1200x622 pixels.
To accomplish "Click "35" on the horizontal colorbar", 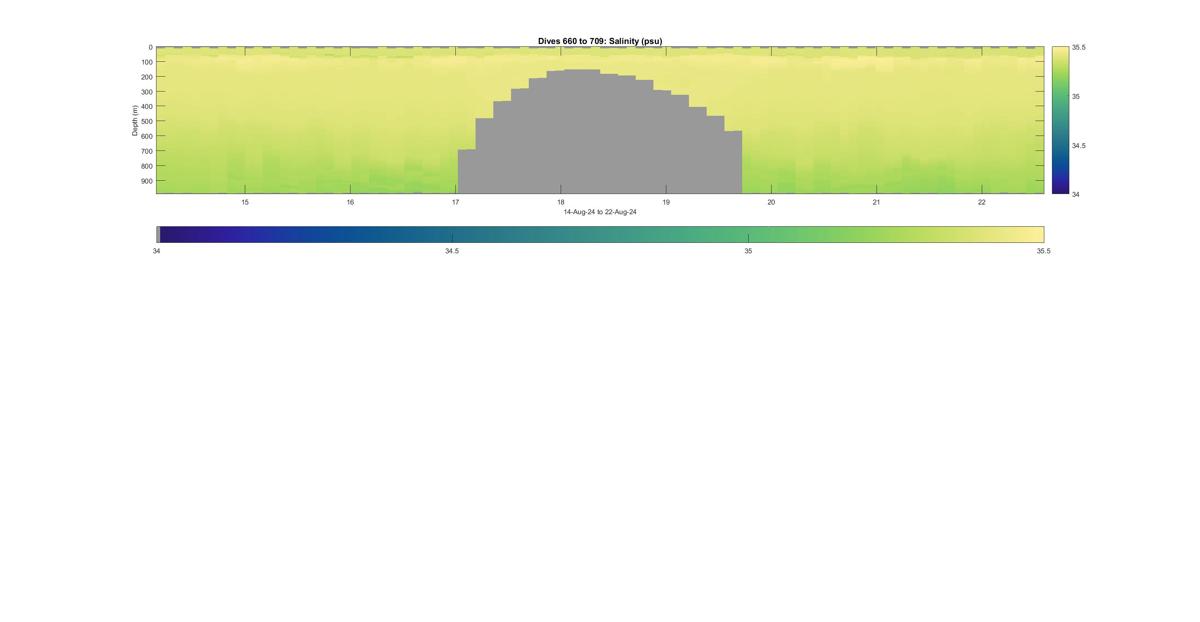I will (x=748, y=251).
